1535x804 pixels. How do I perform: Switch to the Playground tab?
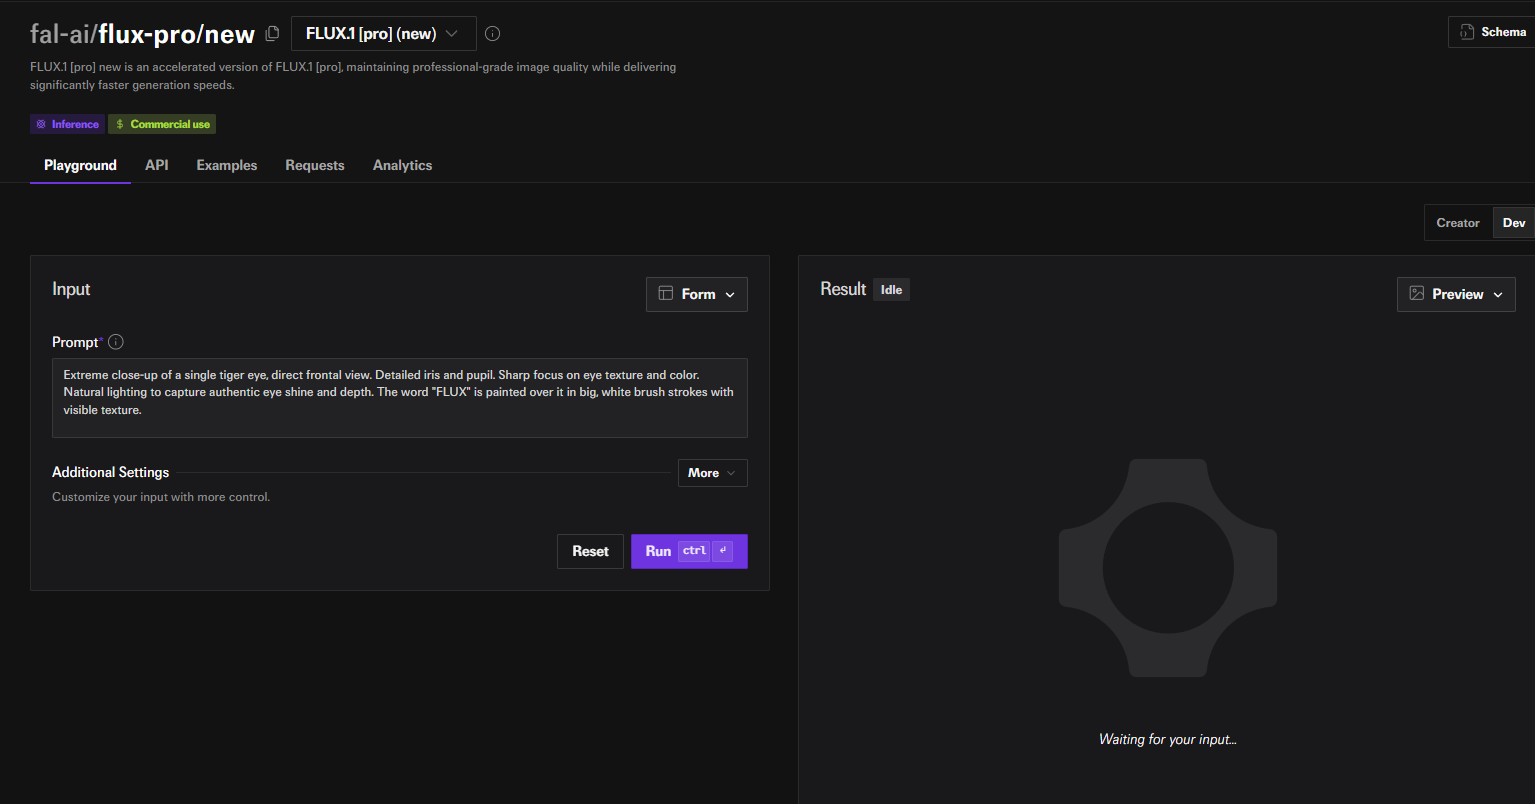coord(80,166)
